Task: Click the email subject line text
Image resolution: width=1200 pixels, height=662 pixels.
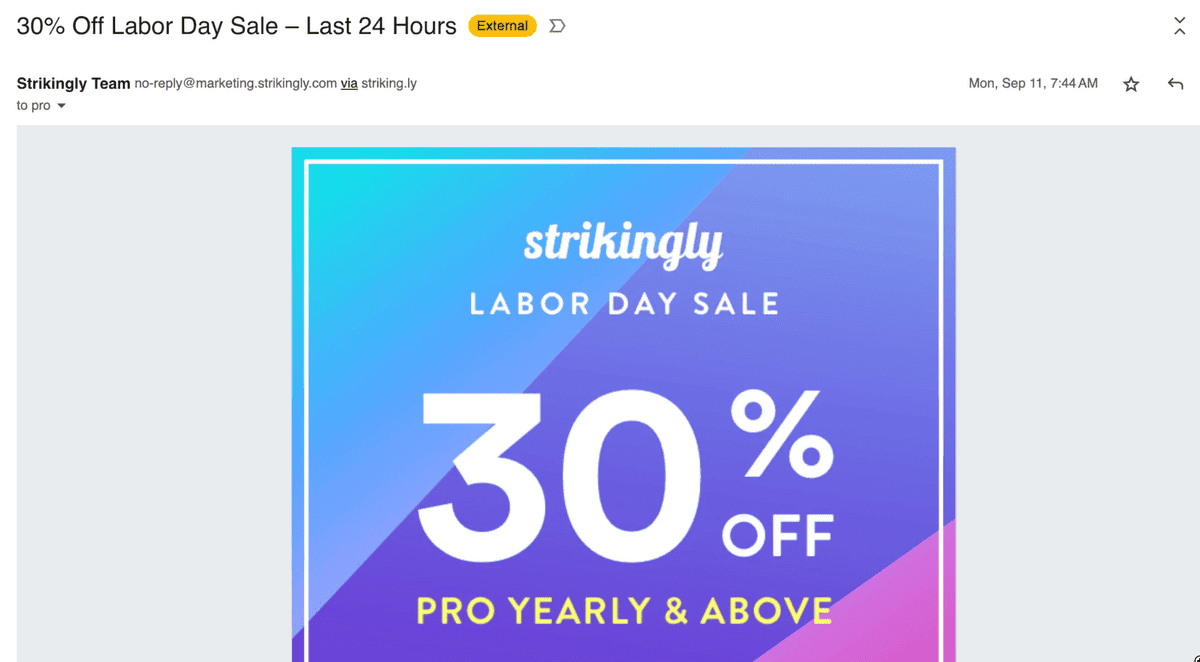Action: 236,26
